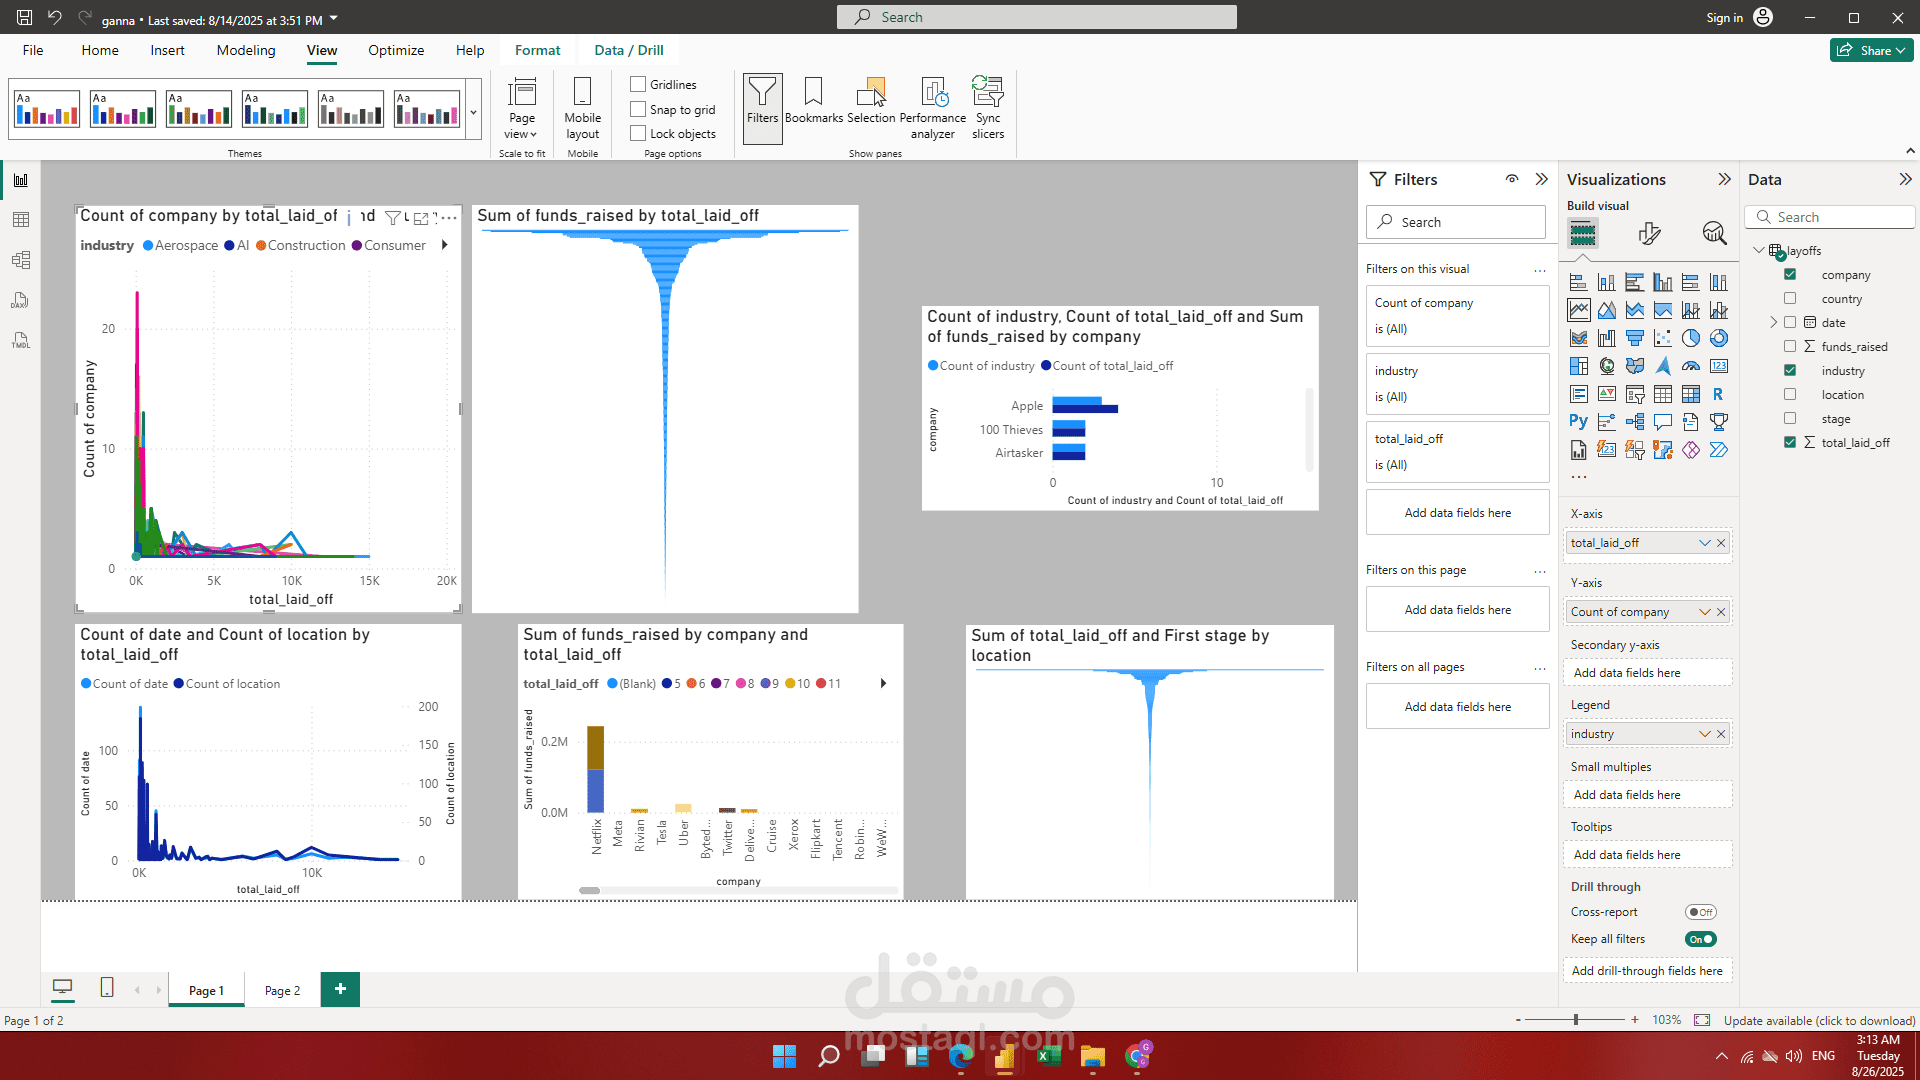This screenshot has height=1080, width=1920.
Task: Pick the treemap visual
Action: point(1579,367)
